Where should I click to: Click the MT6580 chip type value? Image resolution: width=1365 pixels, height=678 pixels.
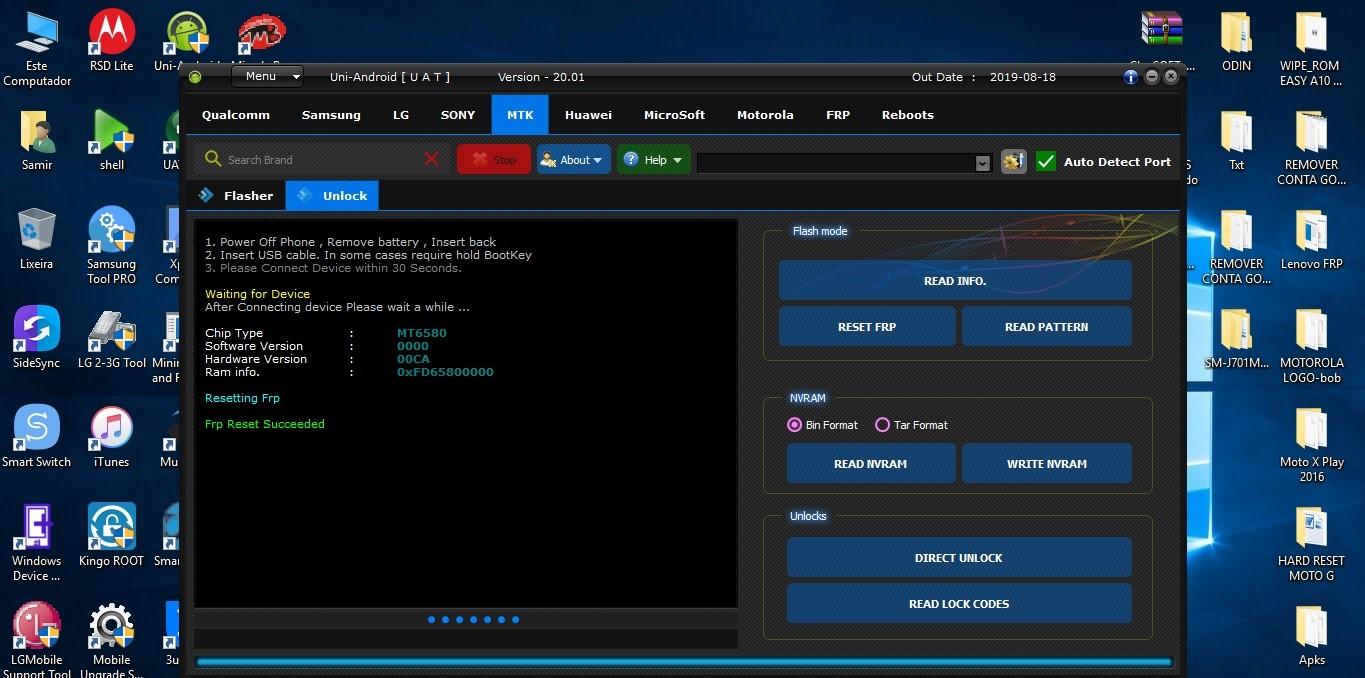(422, 333)
